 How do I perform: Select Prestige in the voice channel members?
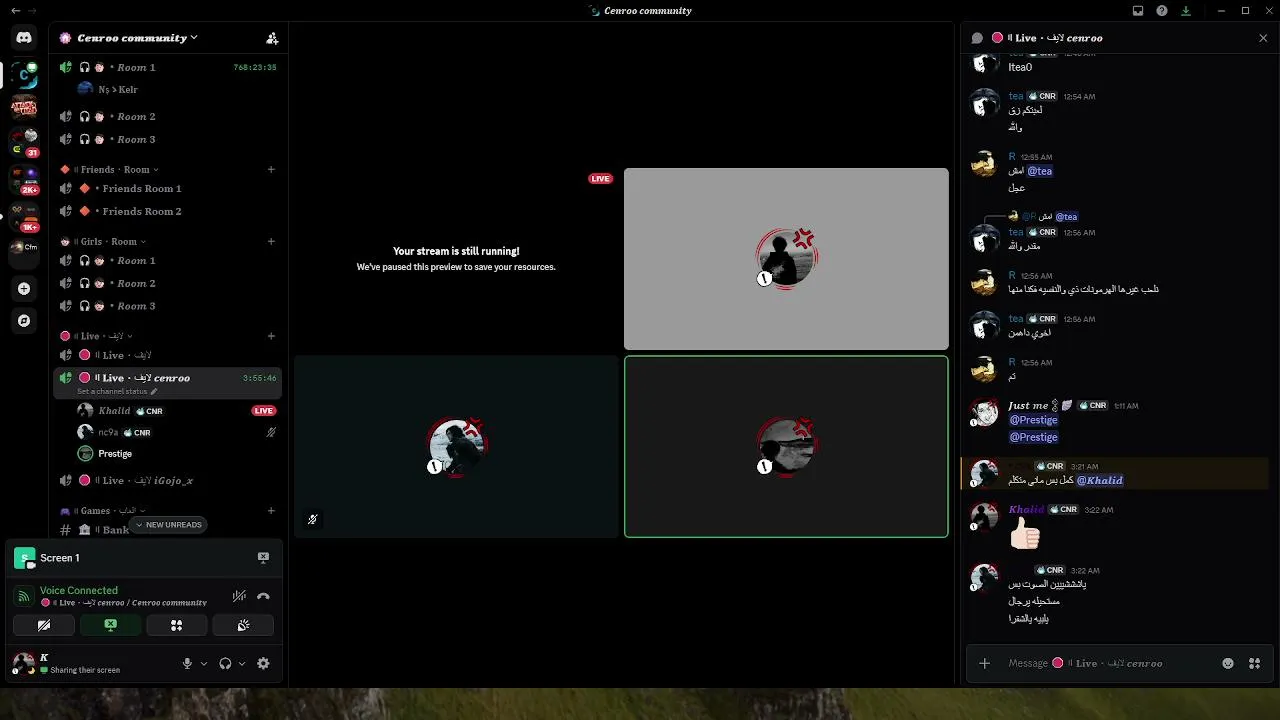(168, 453)
